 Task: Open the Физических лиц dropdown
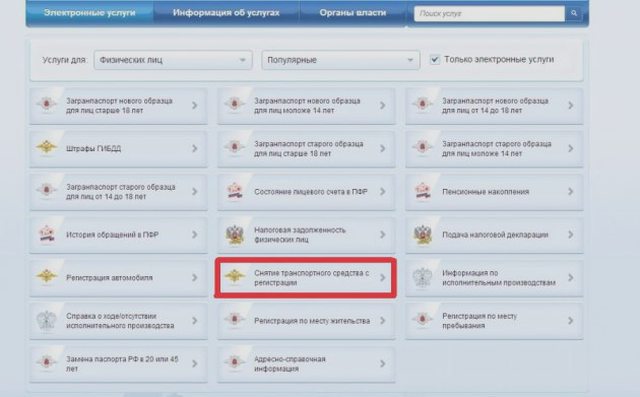click(173, 60)
